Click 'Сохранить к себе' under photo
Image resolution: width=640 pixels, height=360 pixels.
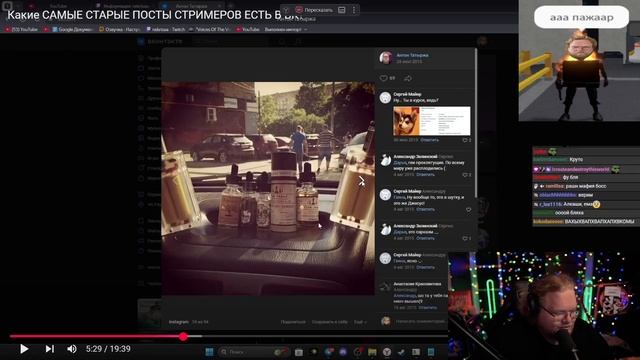[330, 322]
